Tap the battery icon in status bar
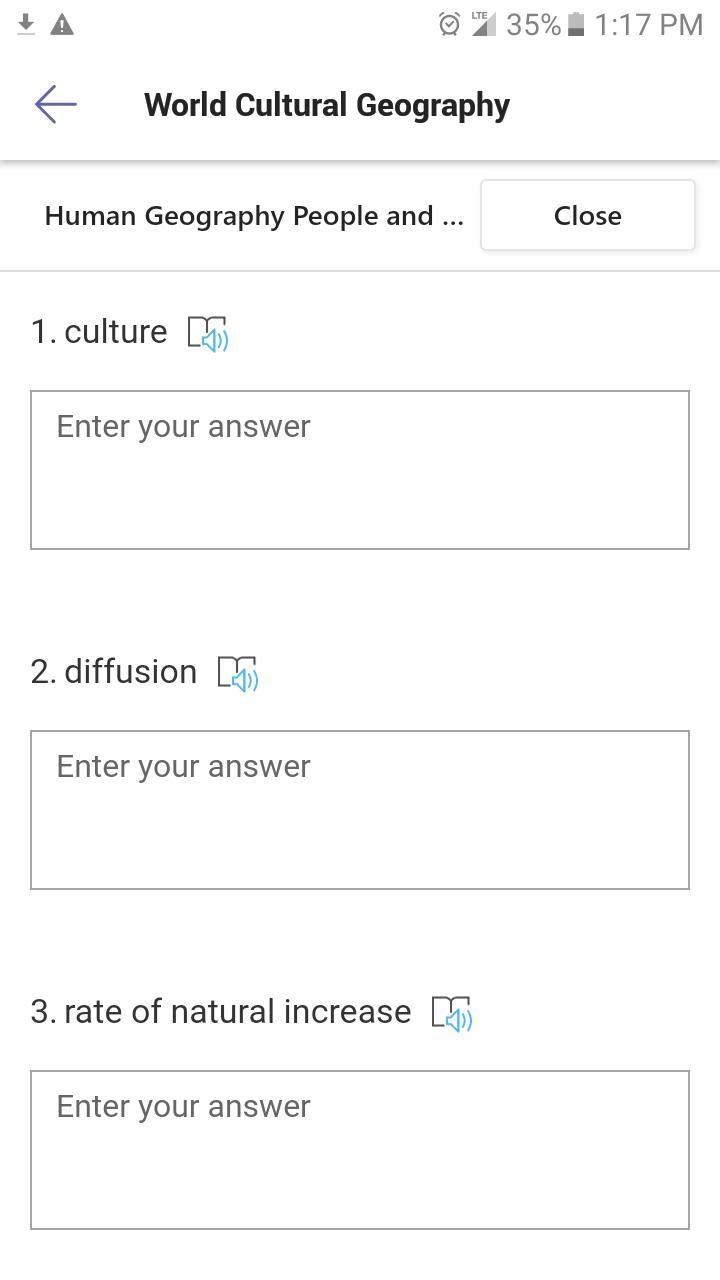The width and height of the screenshot is (720, 1280). [576, 24]
